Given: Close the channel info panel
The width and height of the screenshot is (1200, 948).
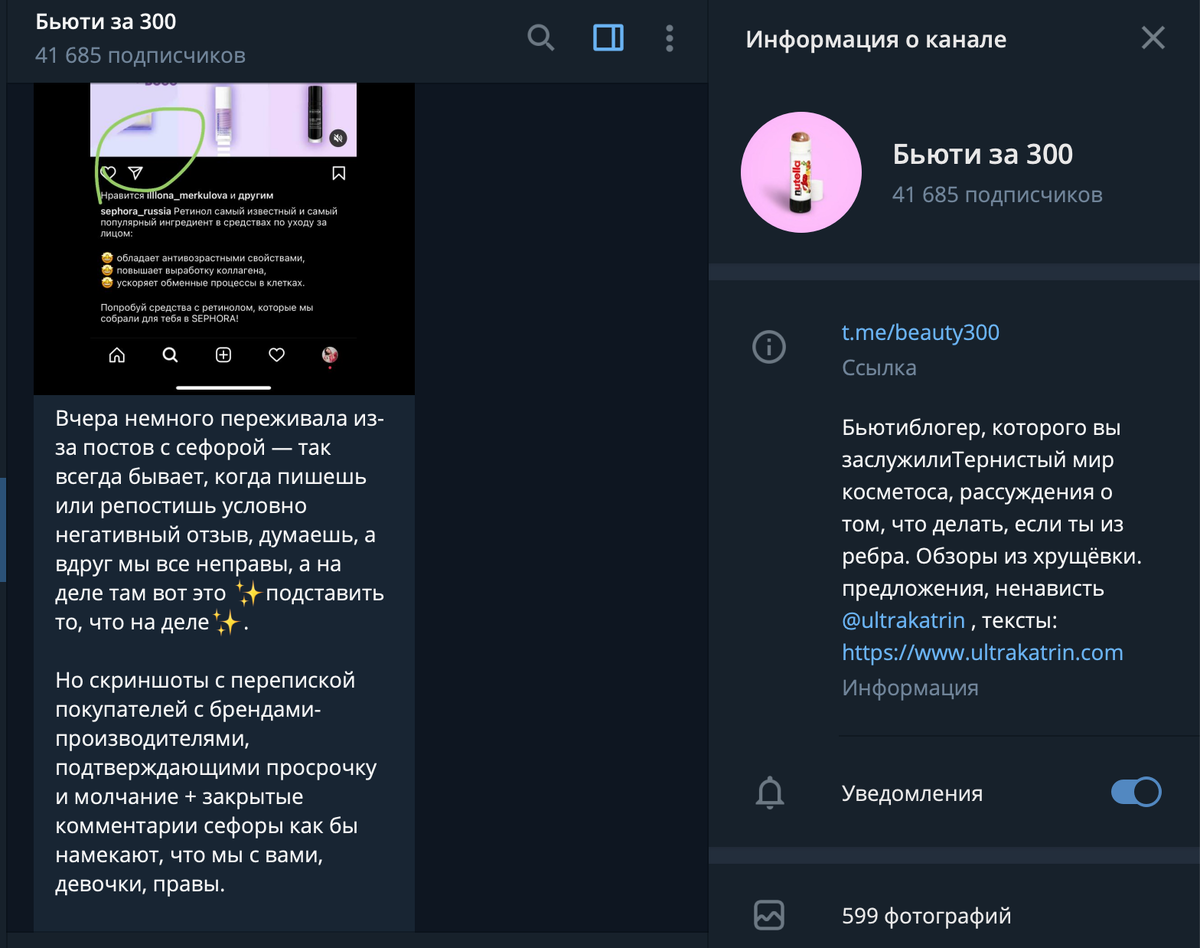Looking at the screenshot, I should 1153,39.
